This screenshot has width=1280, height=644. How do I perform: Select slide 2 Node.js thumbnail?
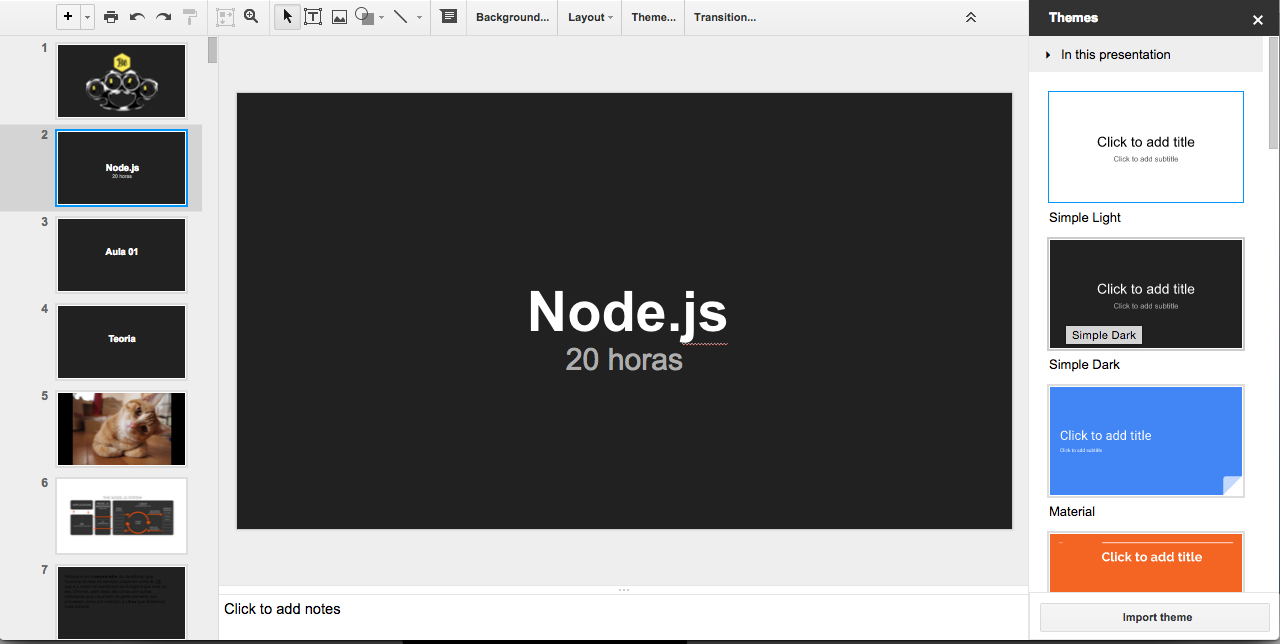[x=121, y=168]
